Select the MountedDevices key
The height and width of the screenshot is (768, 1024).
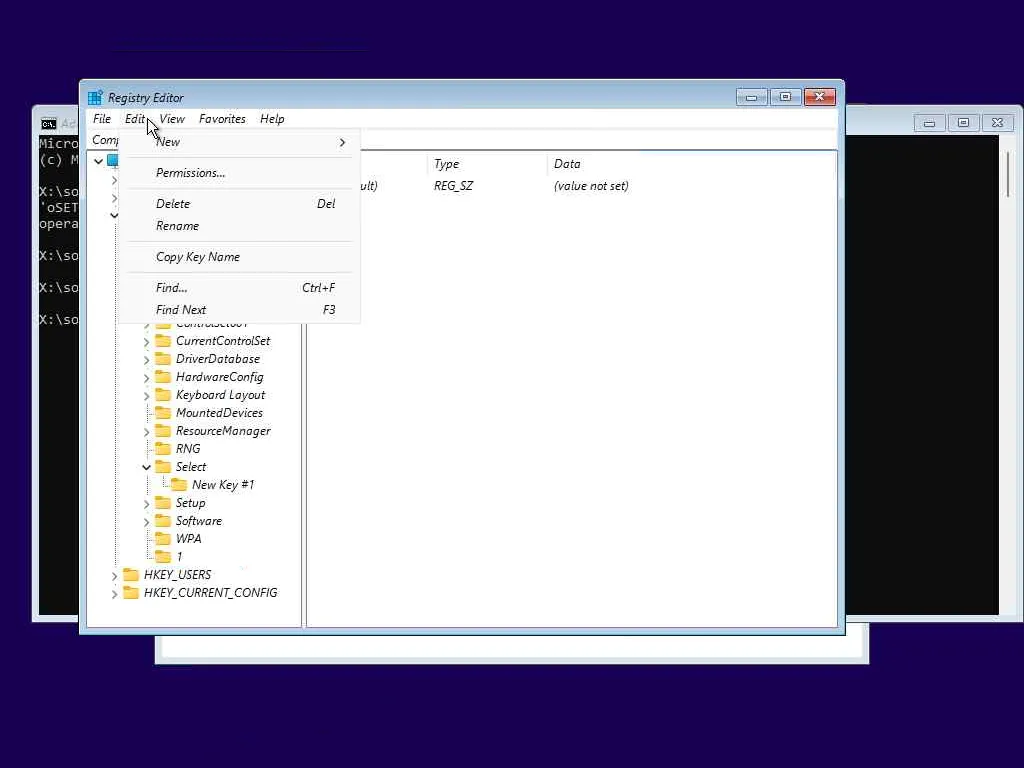(219, 413)
